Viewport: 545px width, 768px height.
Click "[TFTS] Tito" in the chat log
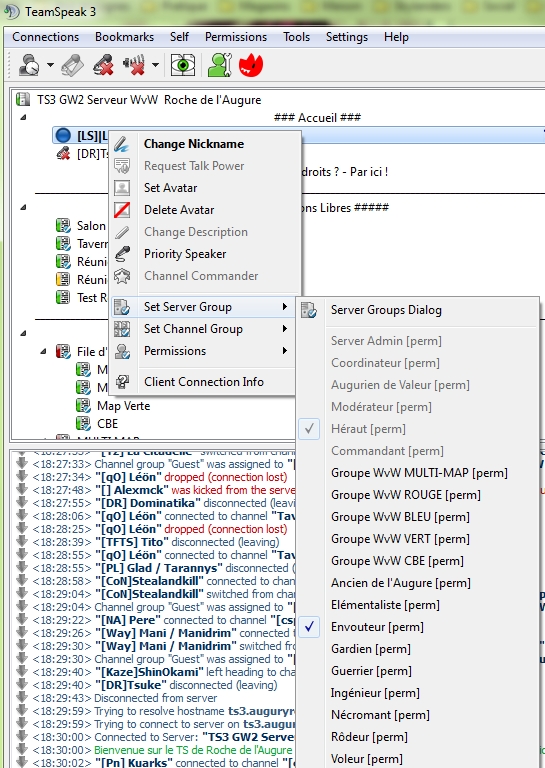point(131,542)
